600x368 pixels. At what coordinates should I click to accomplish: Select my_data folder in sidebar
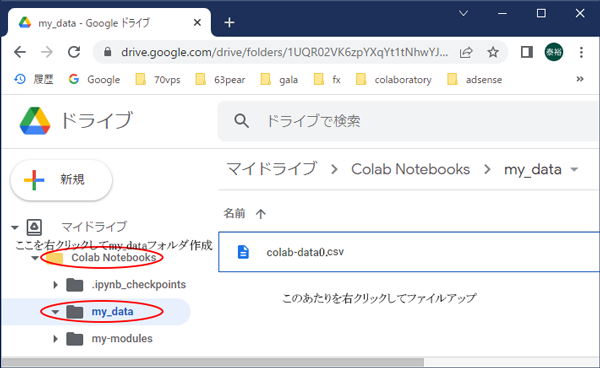point(112,312)
